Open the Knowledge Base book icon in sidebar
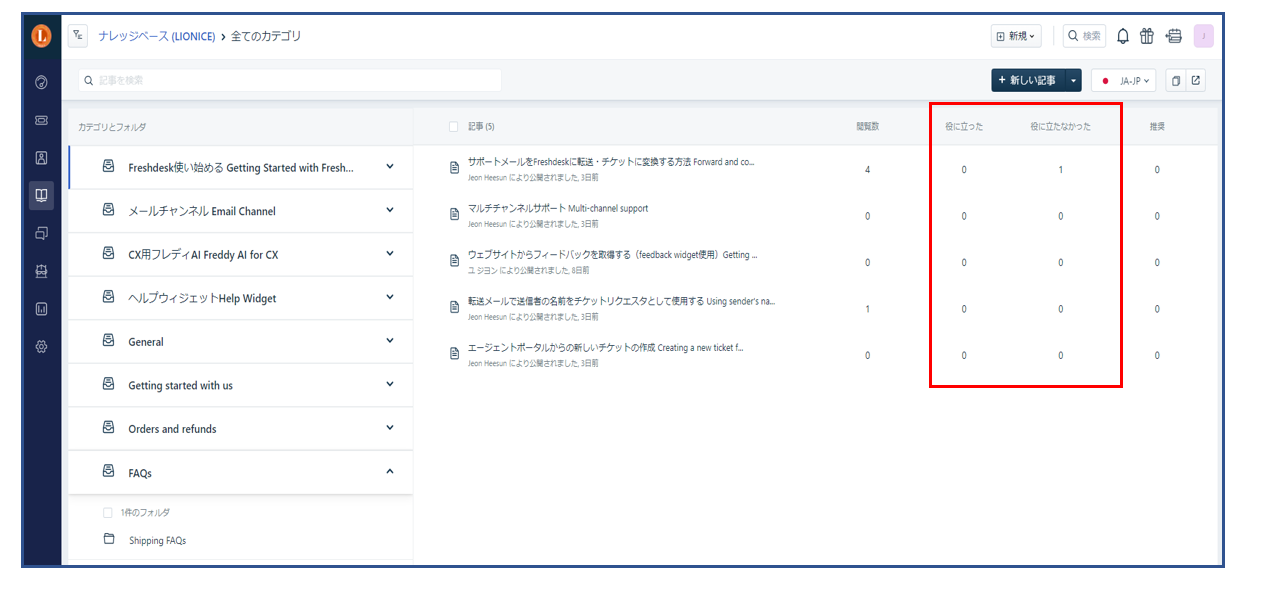The image size is (1263, 602). 41,195
